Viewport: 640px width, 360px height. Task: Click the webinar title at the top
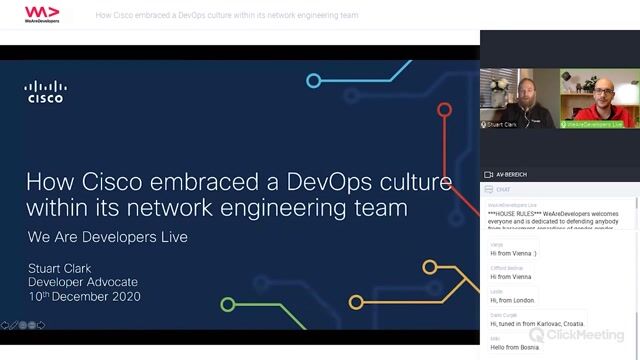click(227, 15)
